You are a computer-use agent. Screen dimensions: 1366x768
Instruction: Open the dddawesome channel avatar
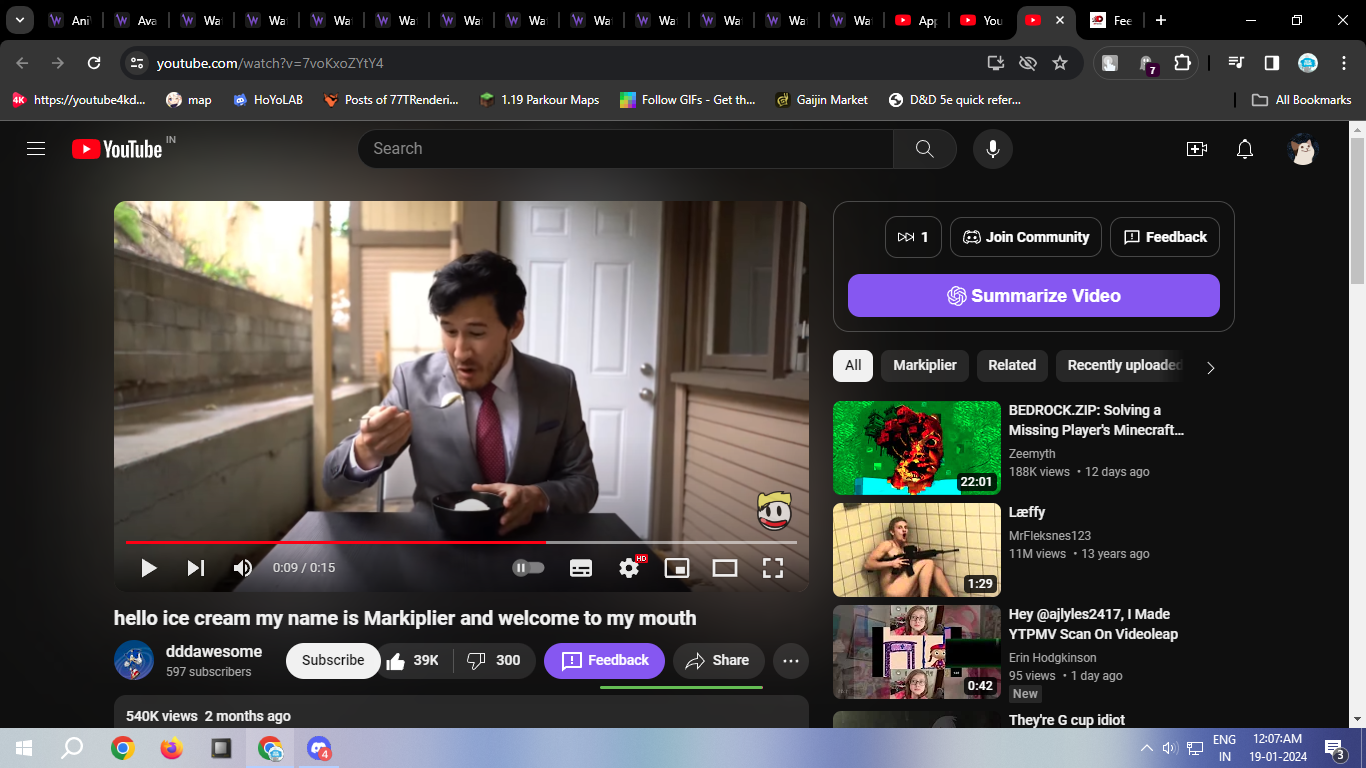tap(134, 661)
